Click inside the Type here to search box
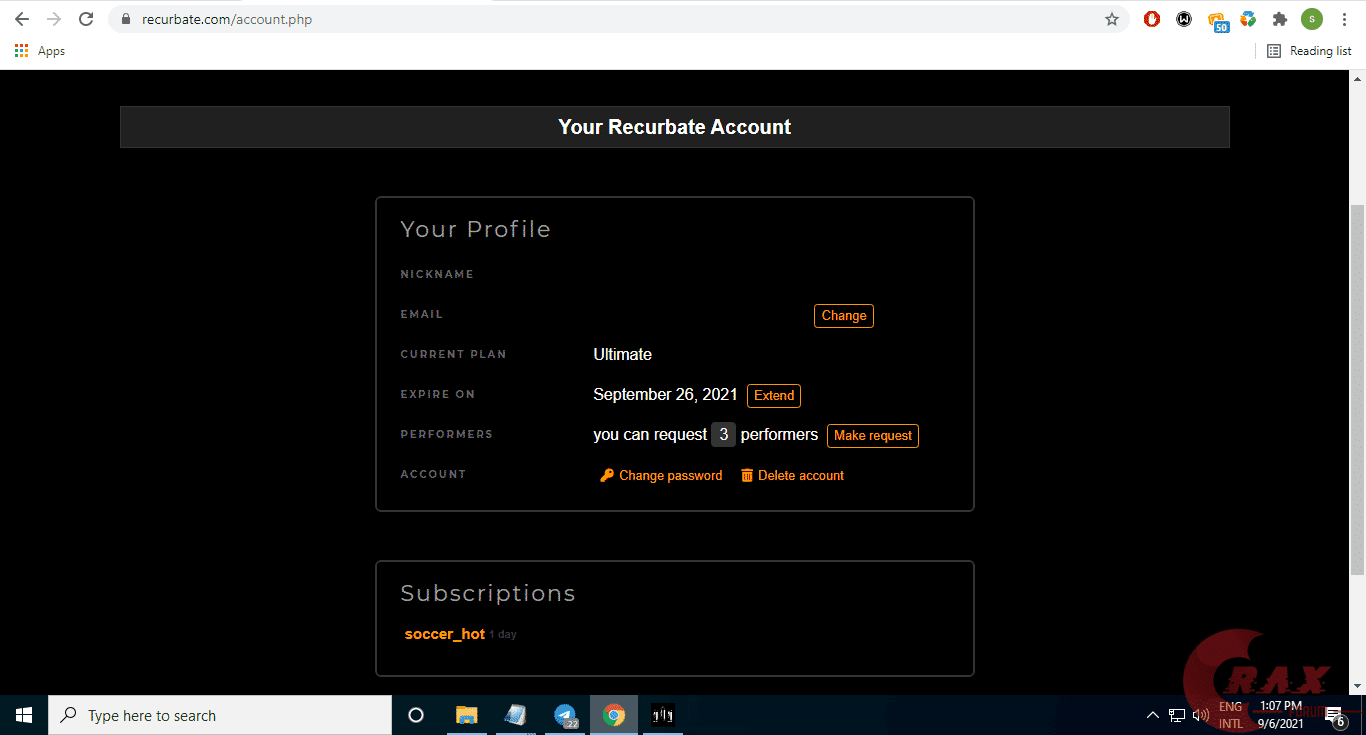This screenshot has width=1366, height=735. point(220,715)
